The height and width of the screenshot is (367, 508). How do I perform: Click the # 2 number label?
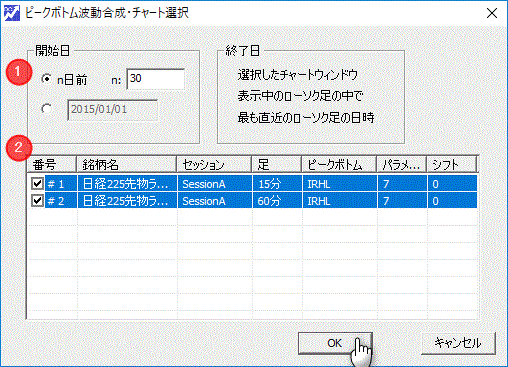[x=56, y=201]
